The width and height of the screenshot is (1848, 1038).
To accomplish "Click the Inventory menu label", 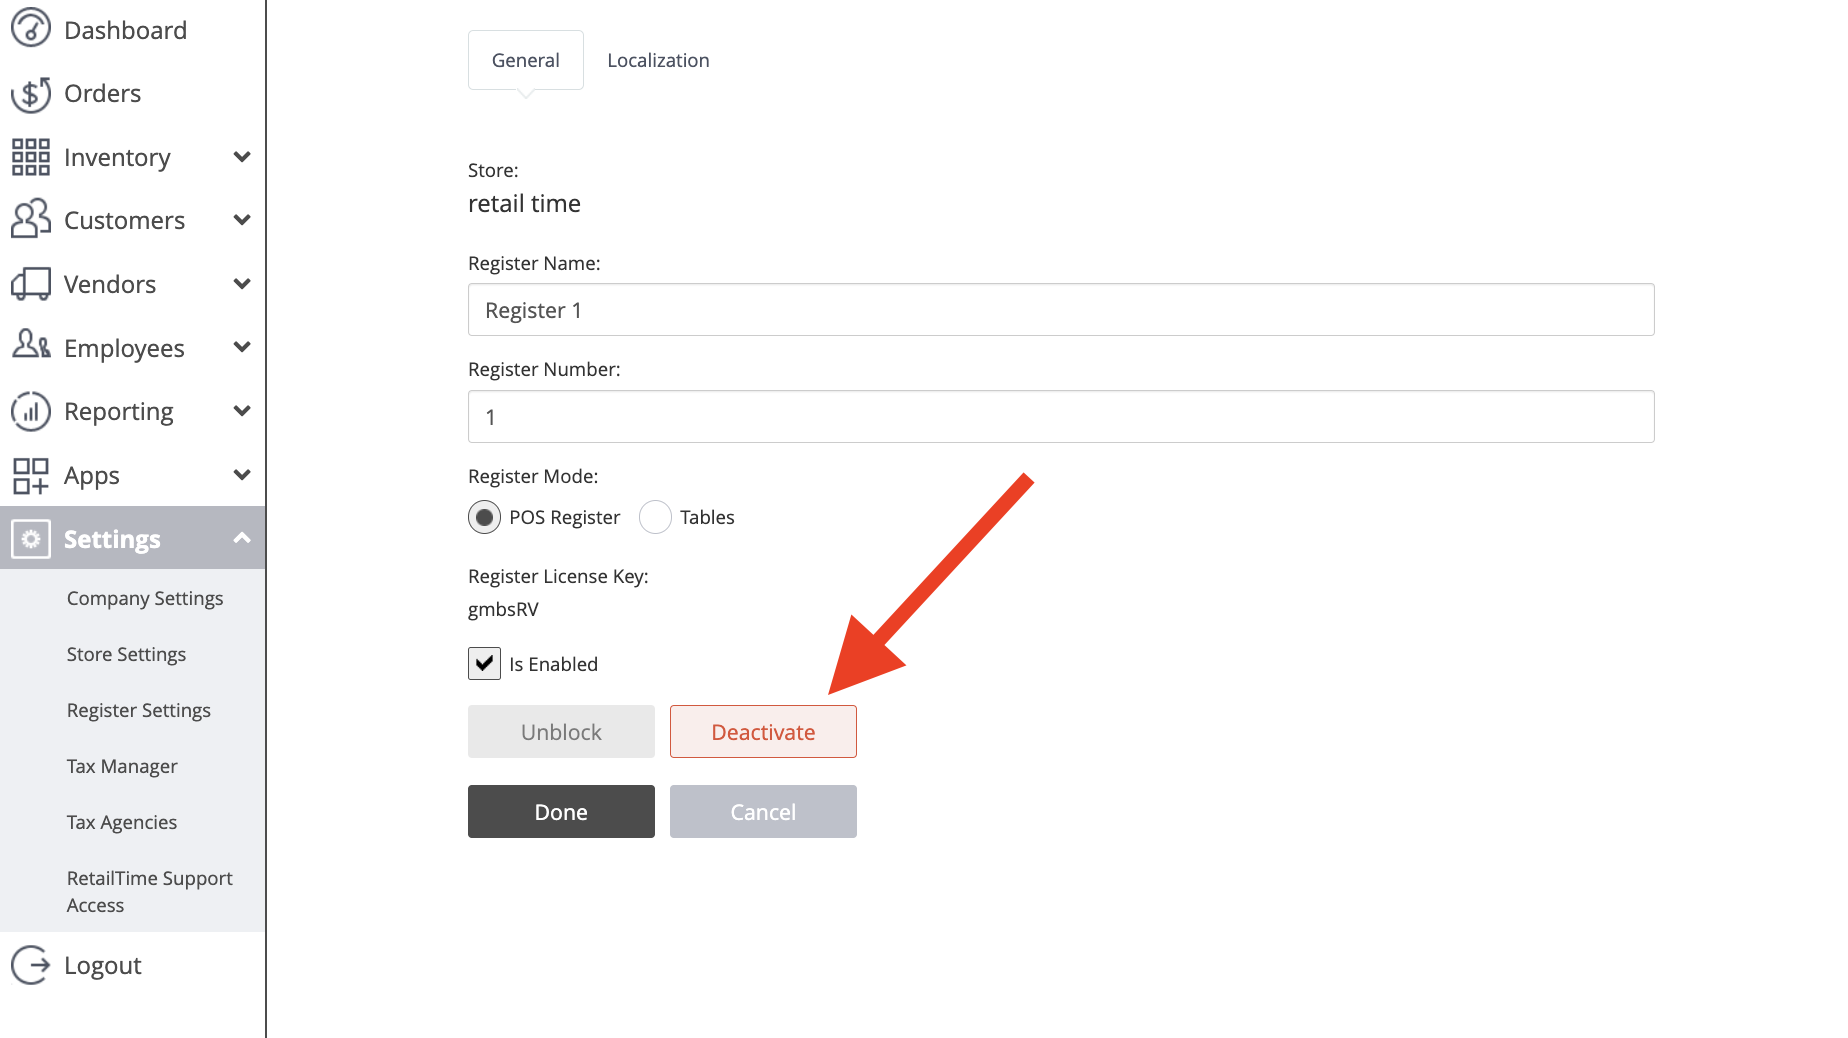I will tap(117, 157).
